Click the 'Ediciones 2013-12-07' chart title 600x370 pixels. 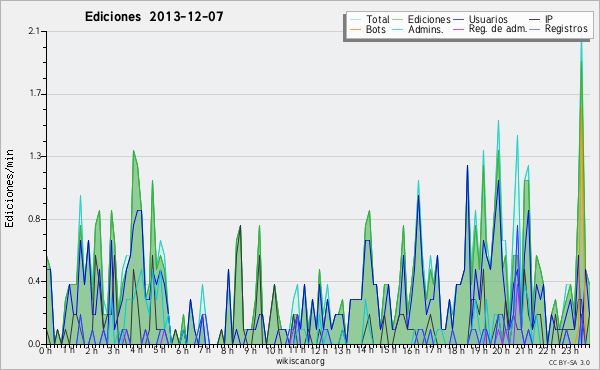154,17
